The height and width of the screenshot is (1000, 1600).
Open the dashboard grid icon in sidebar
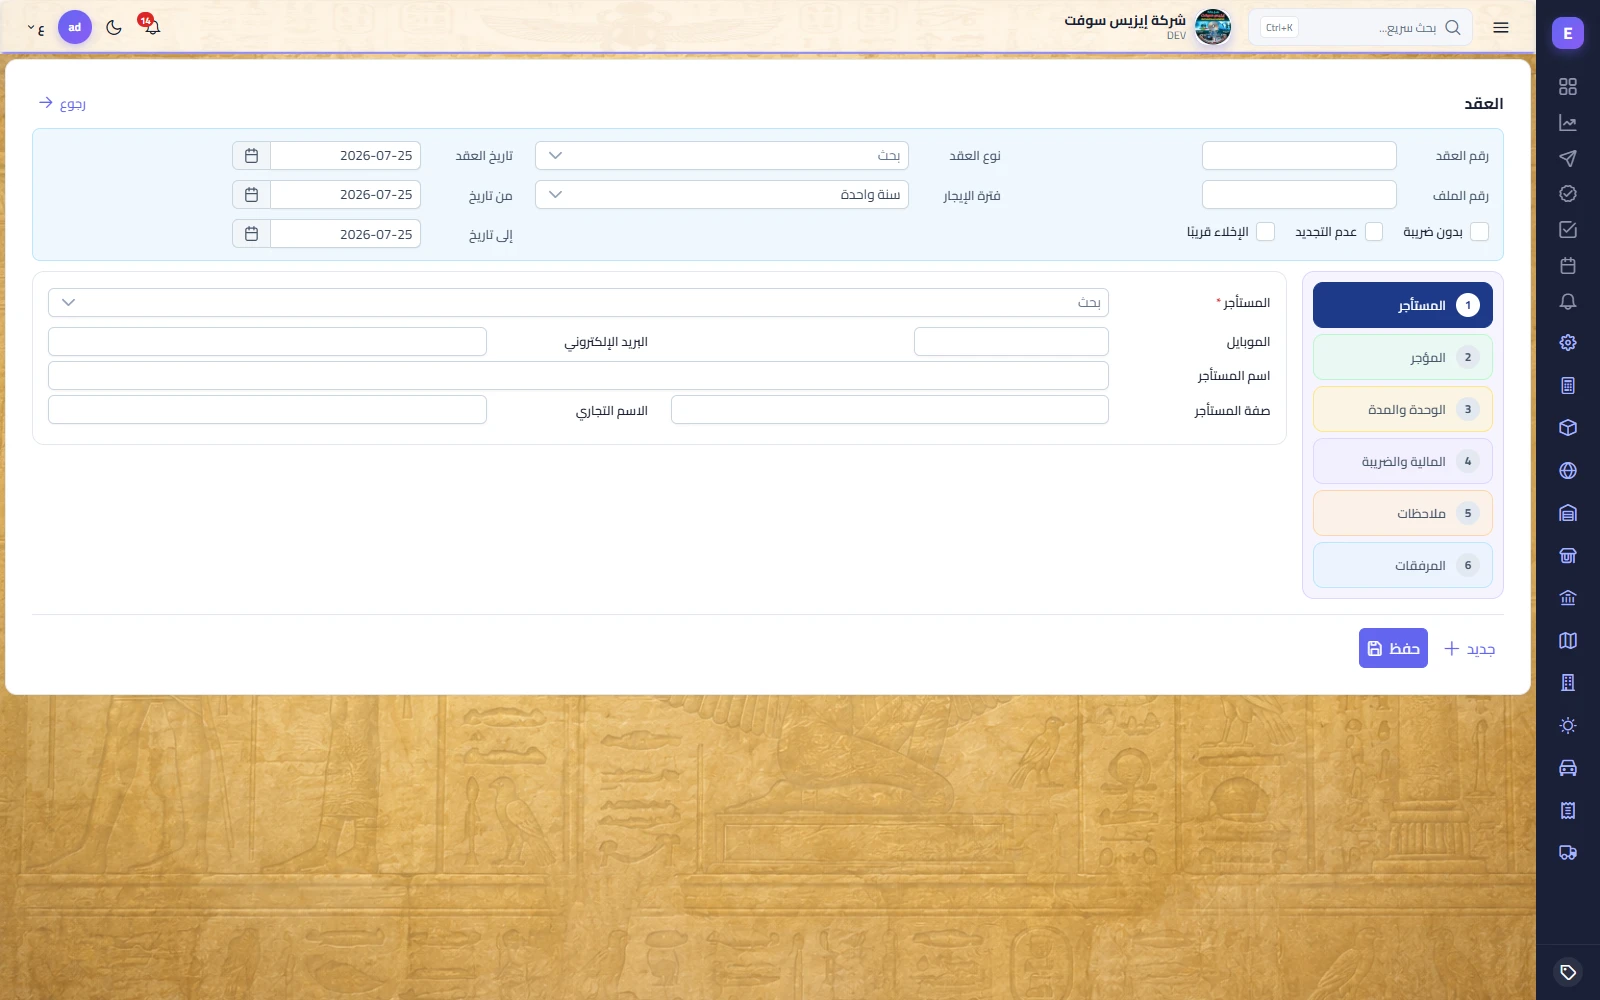1567,87
